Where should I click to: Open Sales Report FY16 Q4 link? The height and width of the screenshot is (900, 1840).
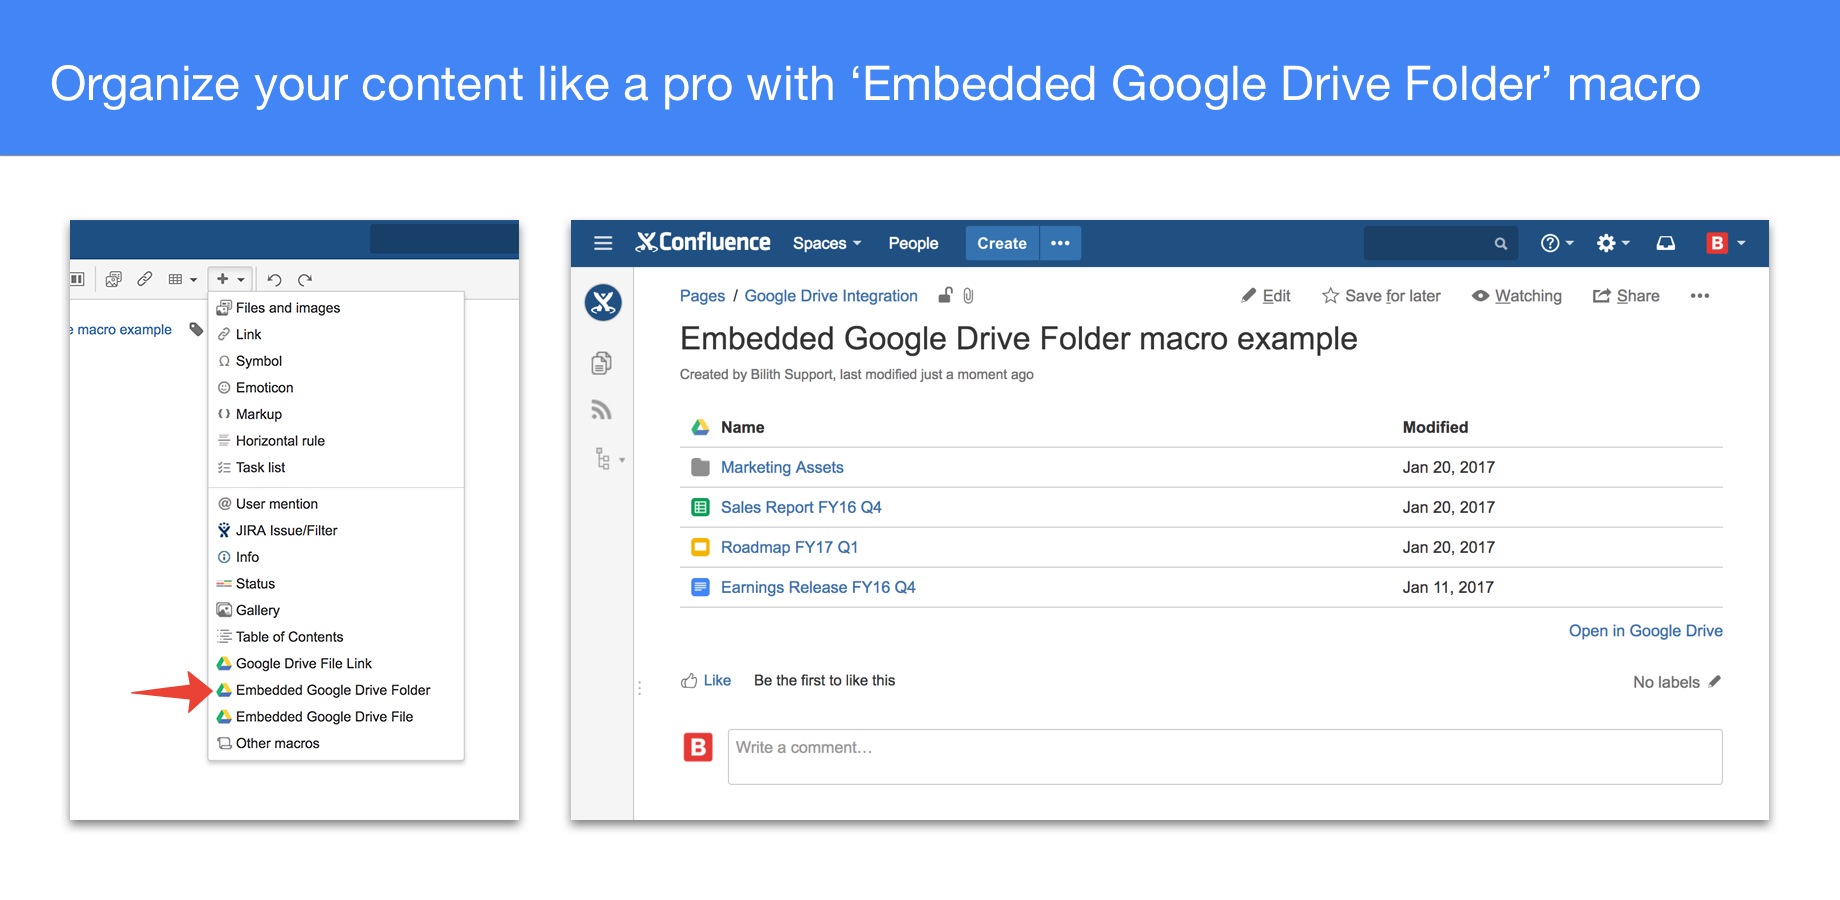(x=801, y=507)
